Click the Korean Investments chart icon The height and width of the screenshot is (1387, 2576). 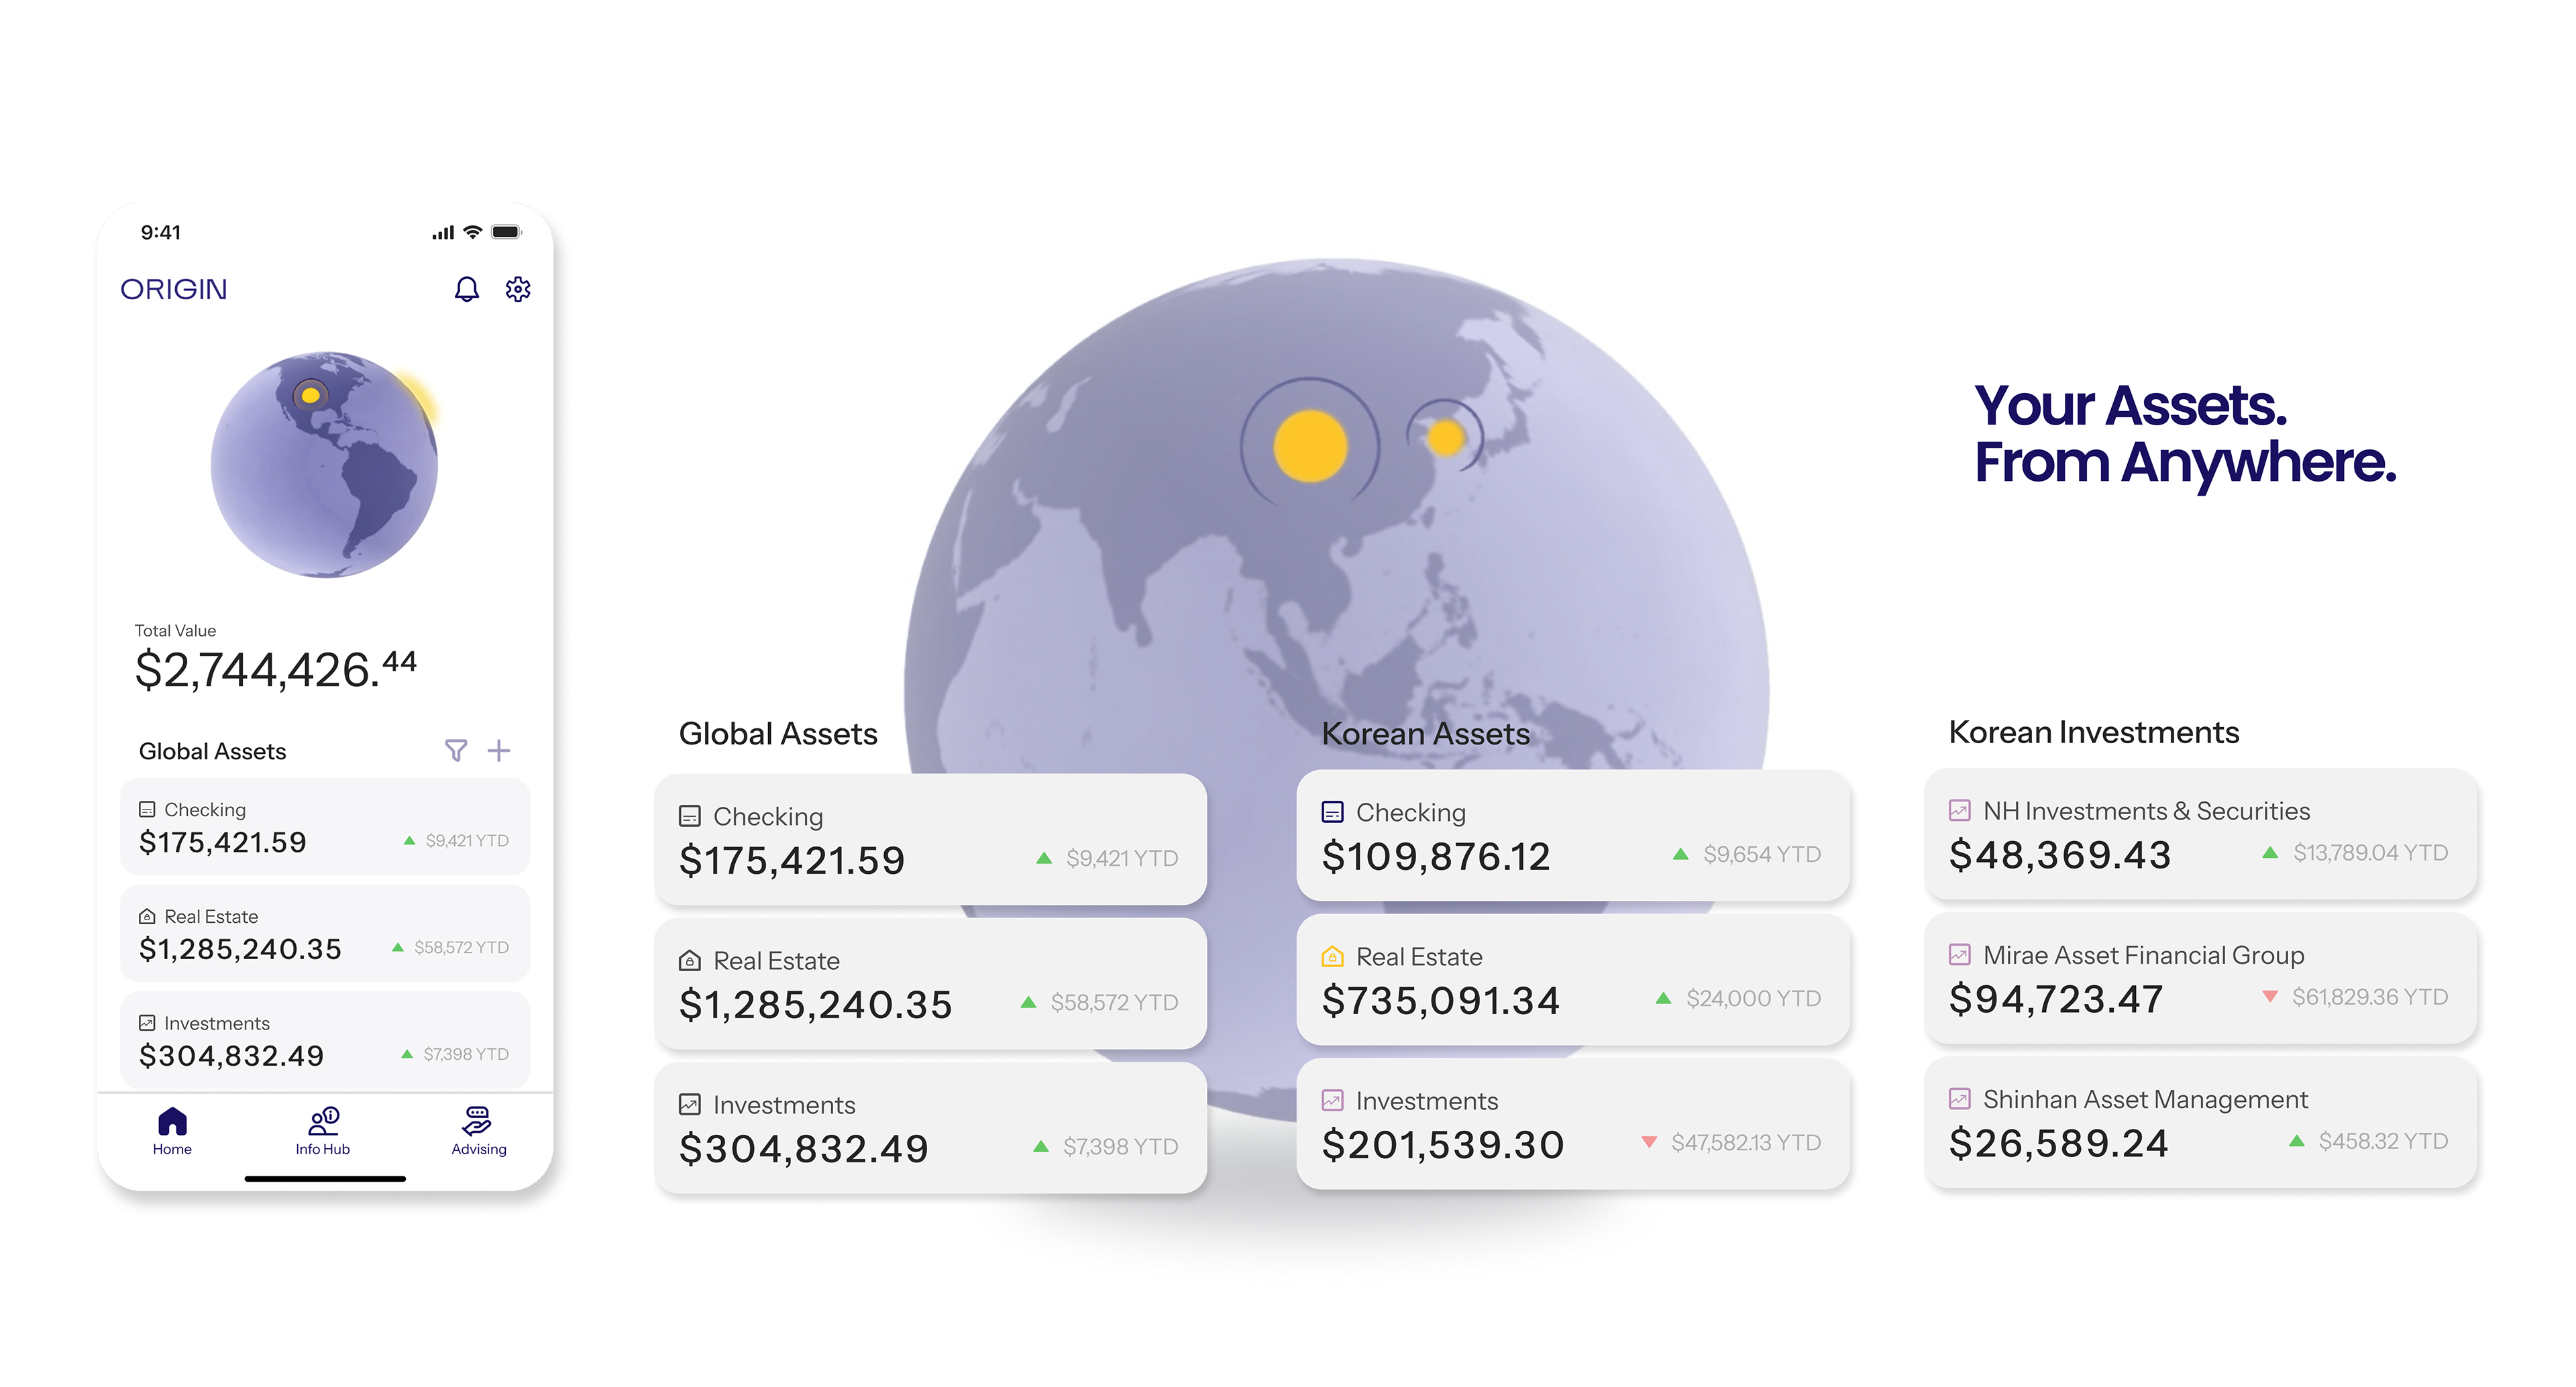point(1332,1100)
